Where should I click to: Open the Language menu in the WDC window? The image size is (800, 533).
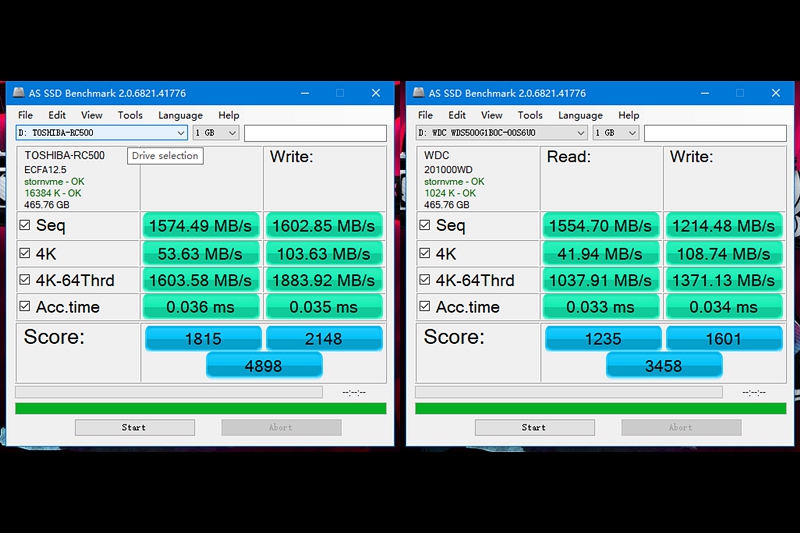tap(580, 115)
